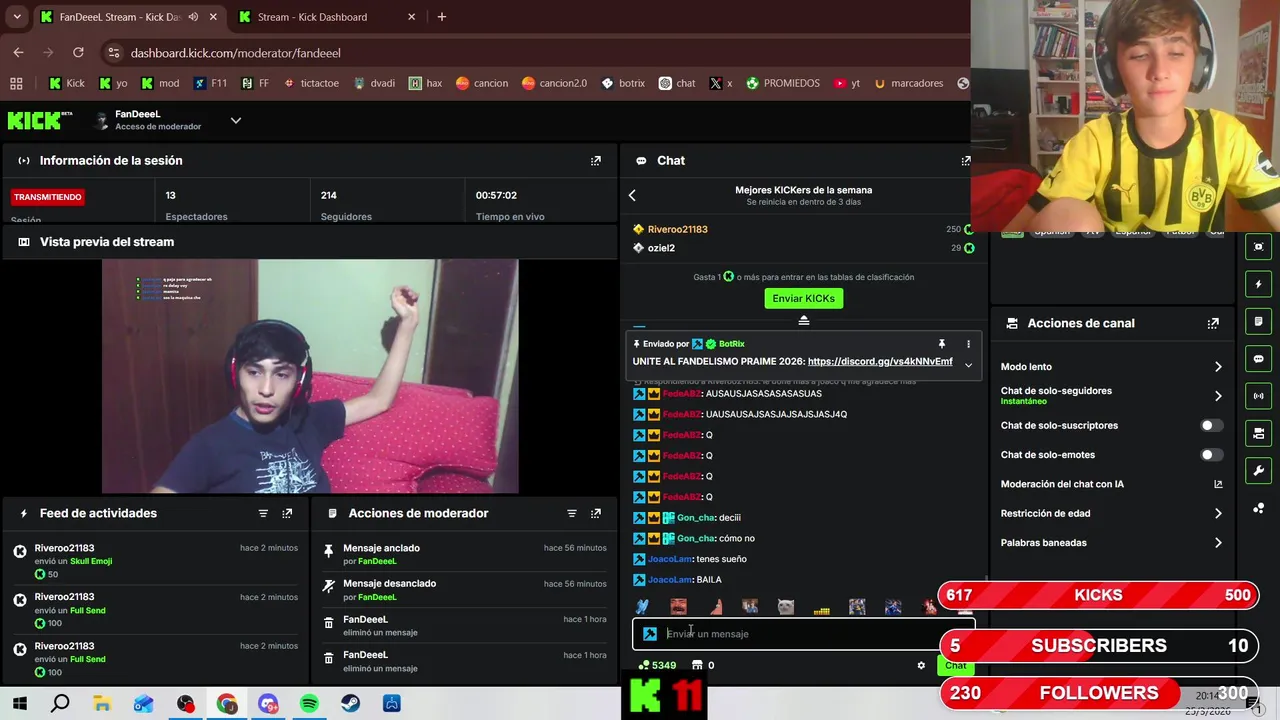Open the broadcast signal sidebar widget
Screen dimensions: 1280x720
pos(1258,396)
